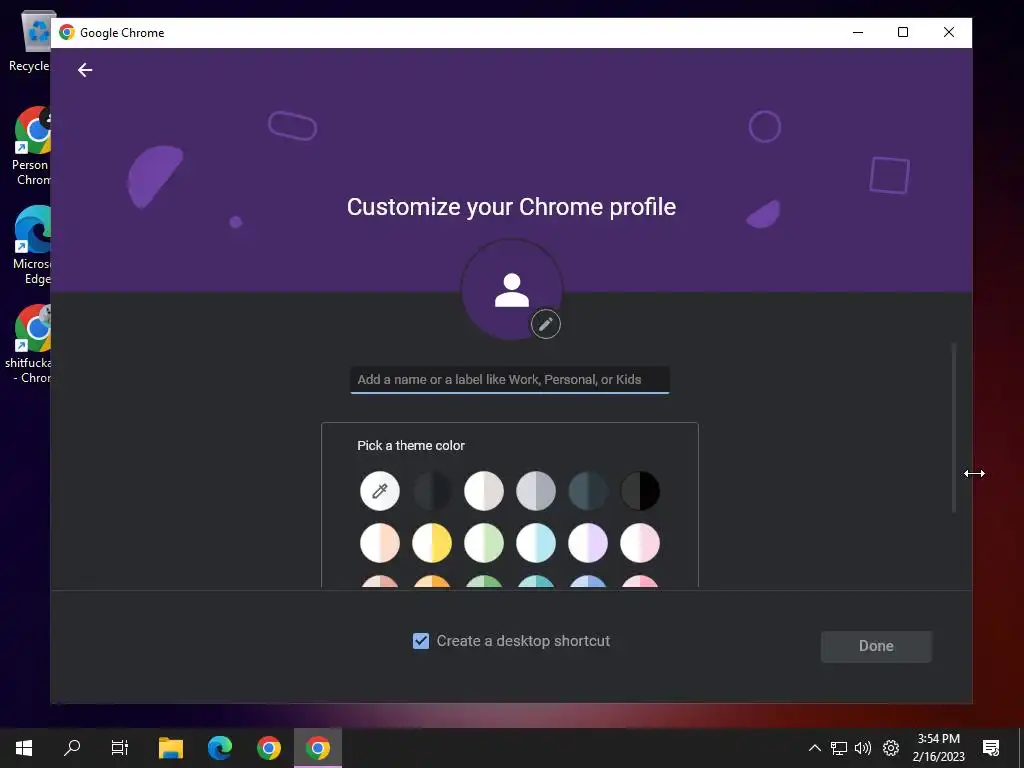Open Recycle Bin desktop icon
This screenshot has width=1024, height=768.
pyautogui.click(x=29, y=42)
